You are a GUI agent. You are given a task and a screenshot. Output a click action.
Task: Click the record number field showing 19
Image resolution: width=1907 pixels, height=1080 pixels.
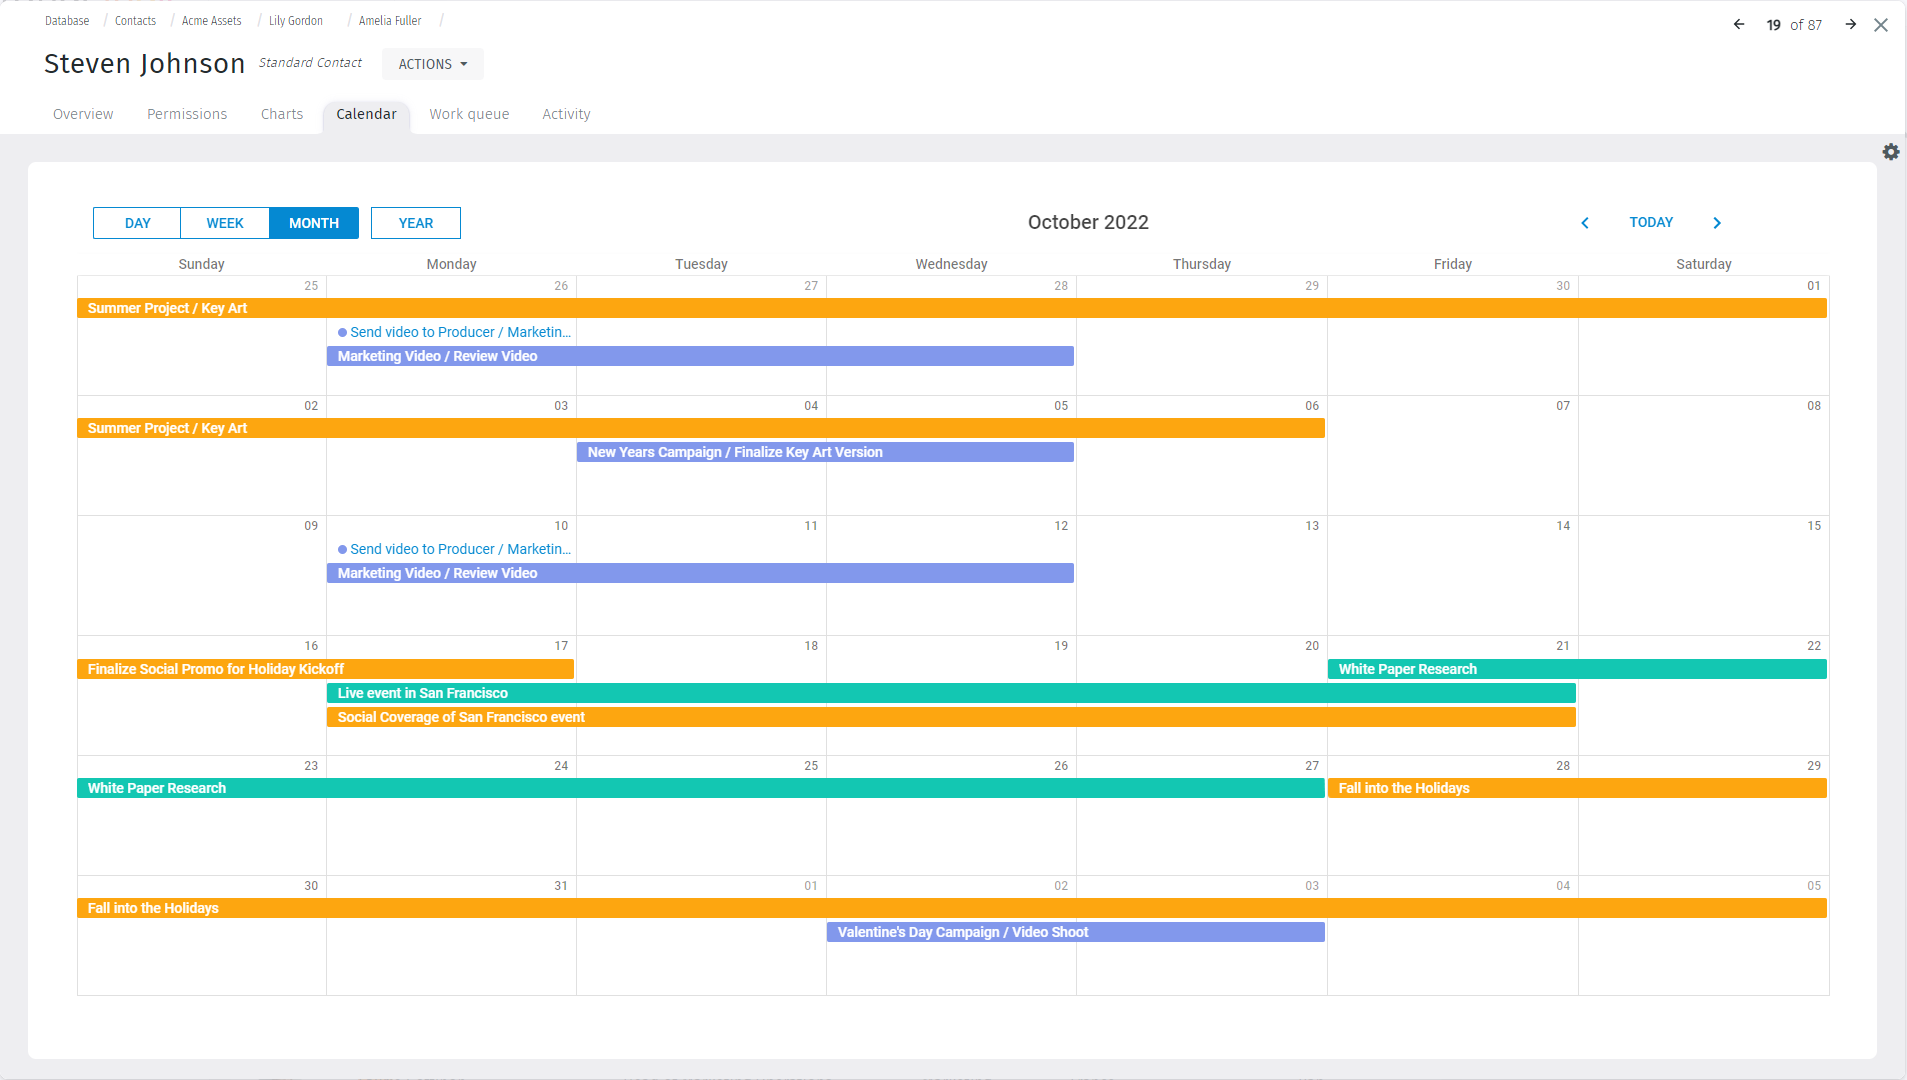click(1773, 24)
